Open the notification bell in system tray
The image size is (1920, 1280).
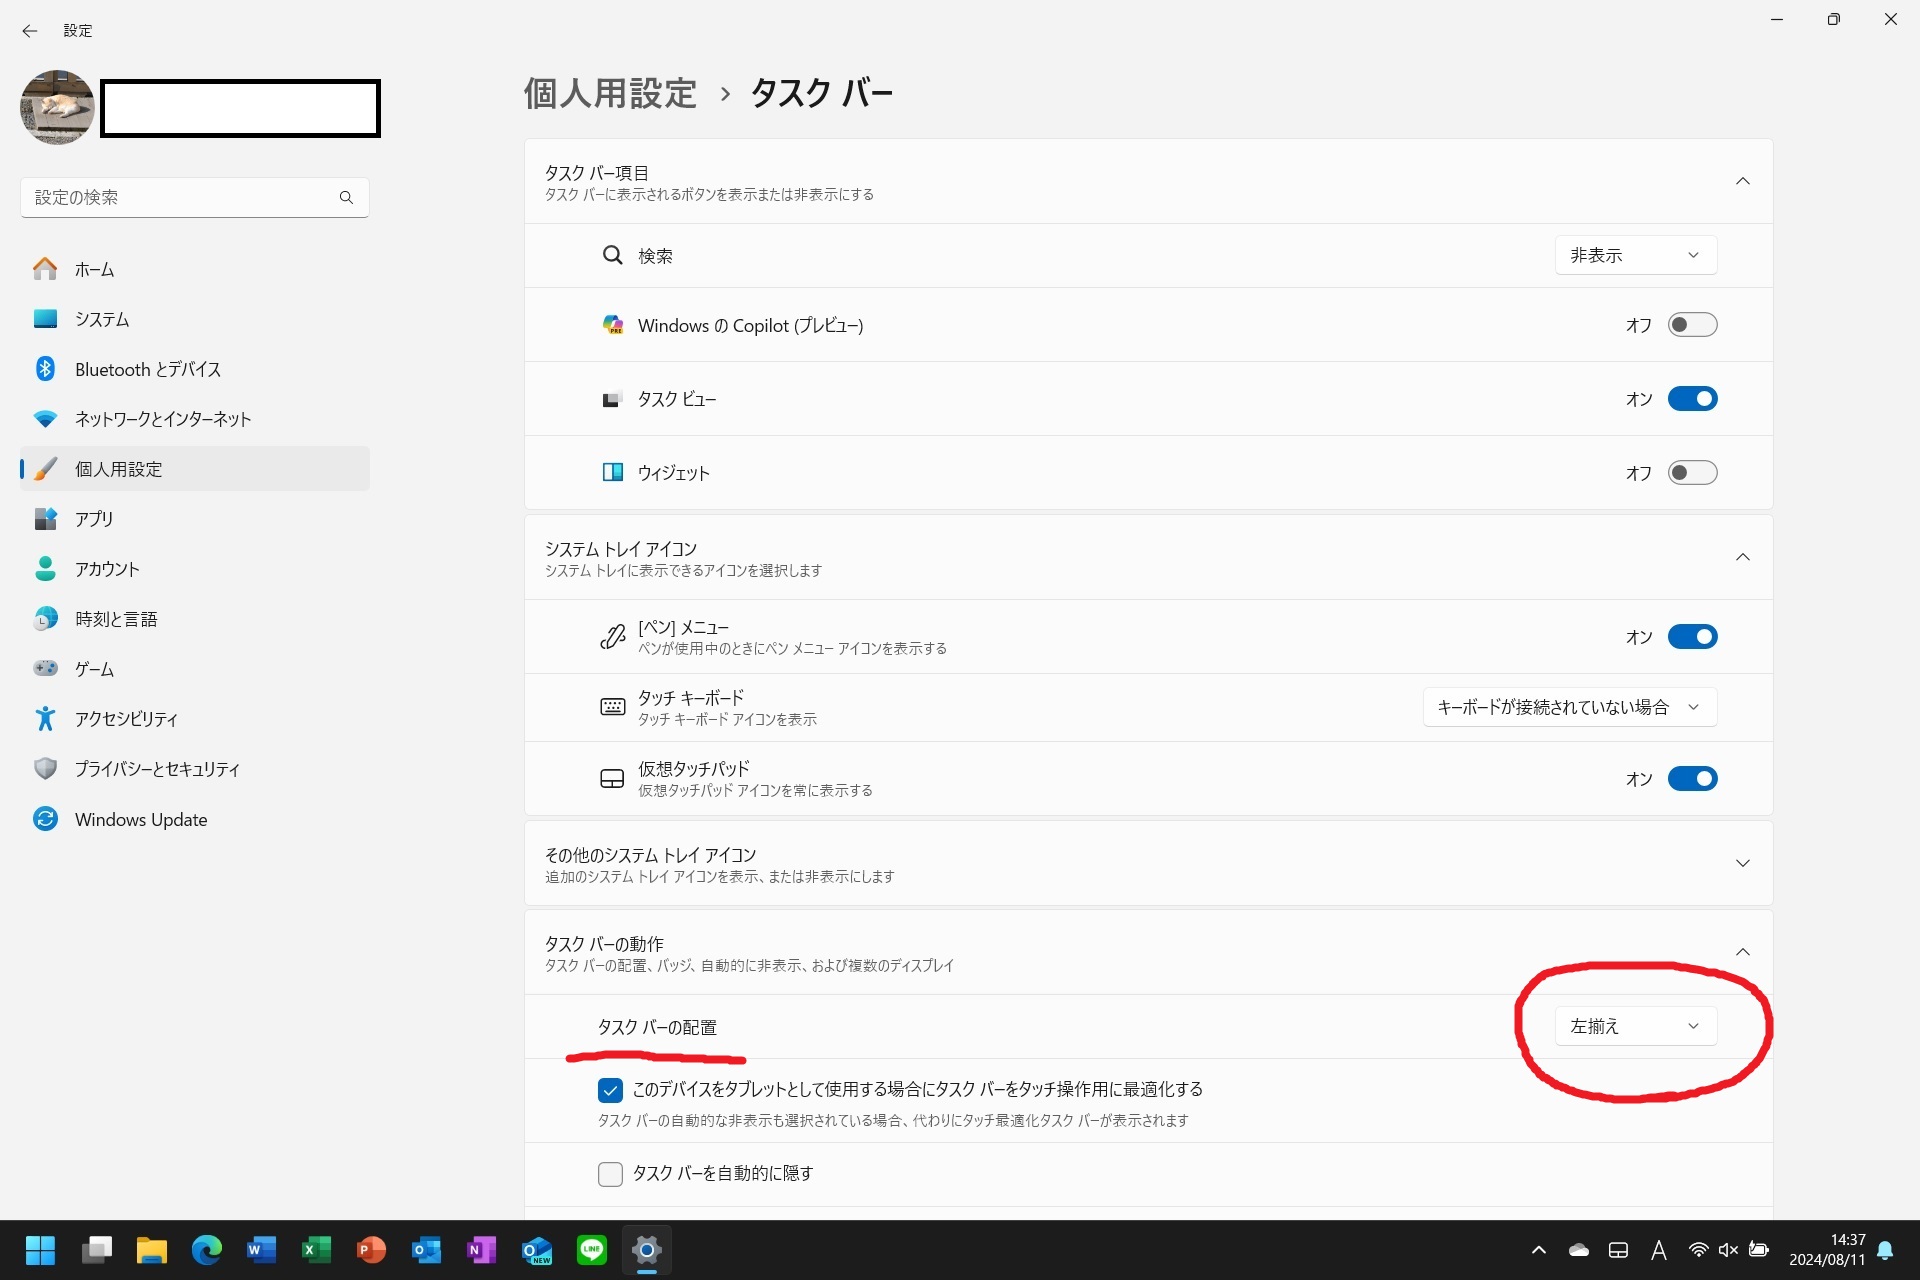1885,1250
